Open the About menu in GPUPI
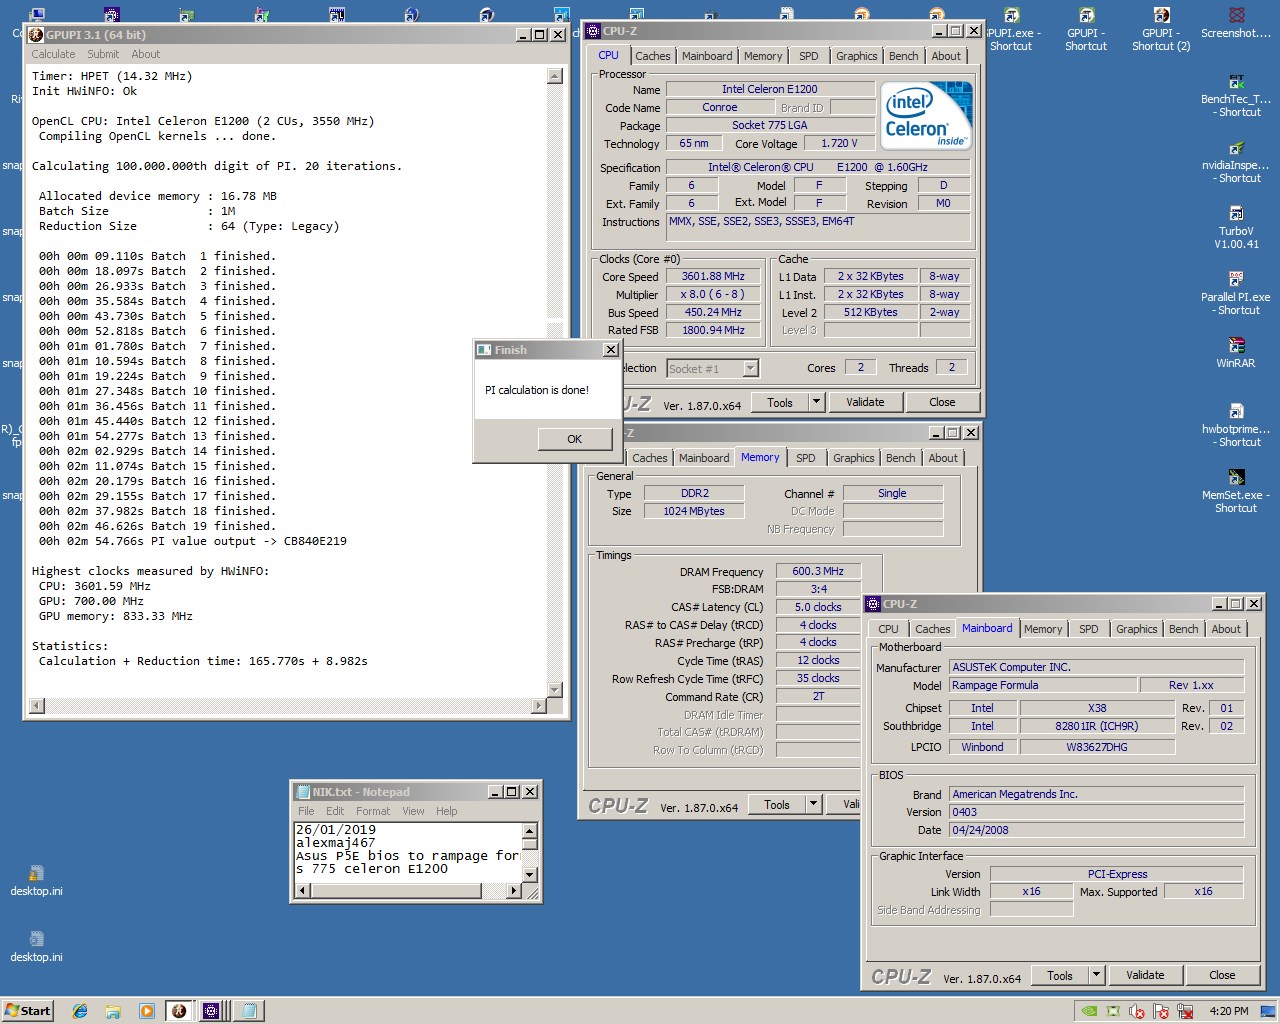Image resolution: width=1280 pixels, height=1024 pixels. click(145, 54)
